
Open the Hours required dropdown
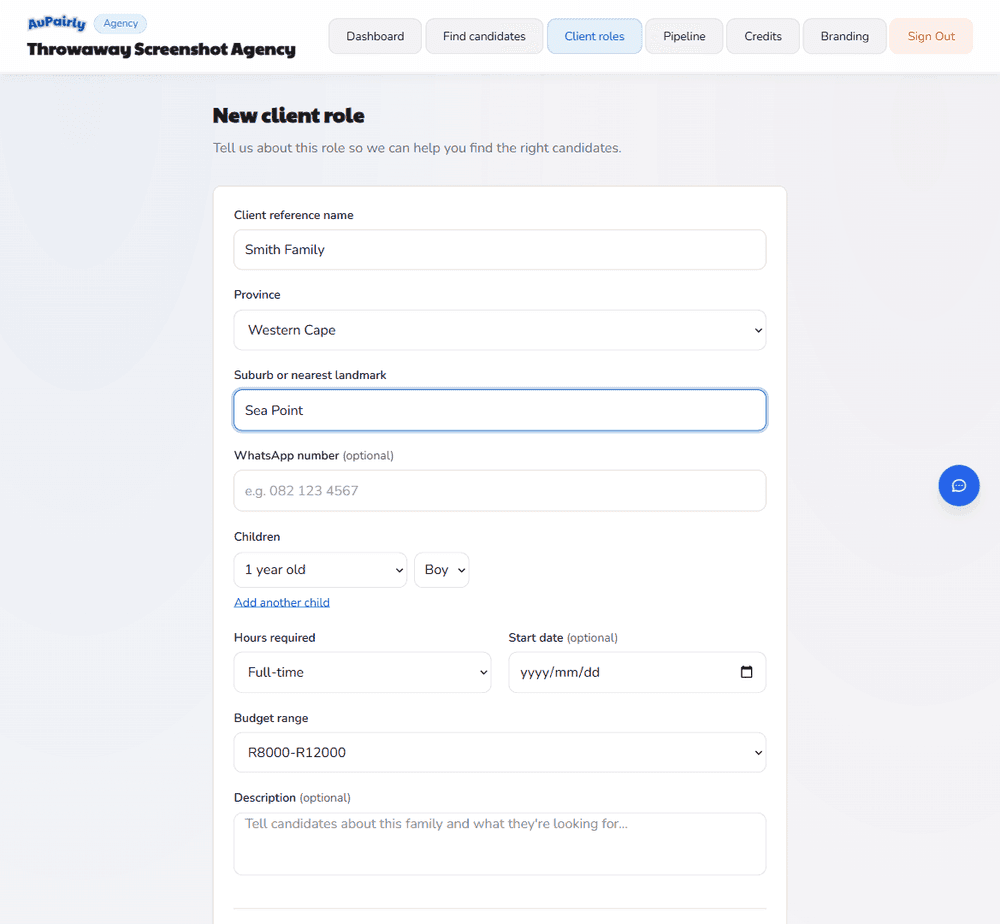(362, 672)
